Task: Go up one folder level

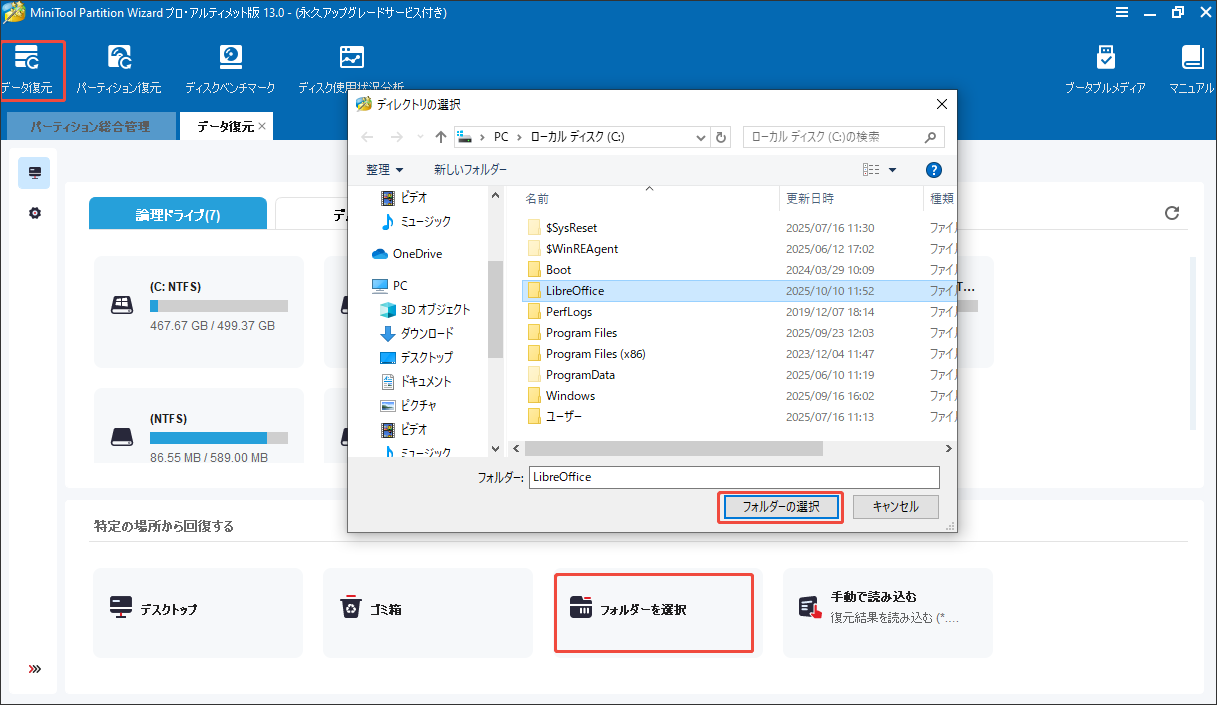Action: [x=441, y=137]
